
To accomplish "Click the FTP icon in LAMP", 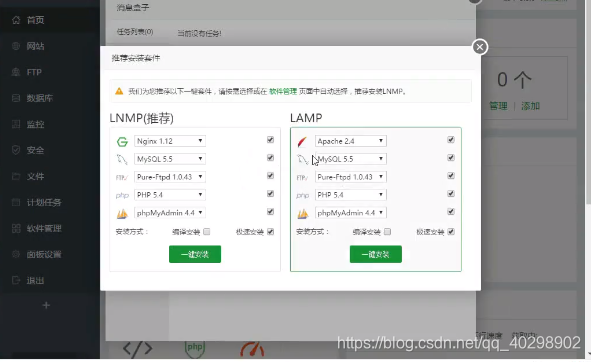I will pyautogui.click(x=302, y=177).
